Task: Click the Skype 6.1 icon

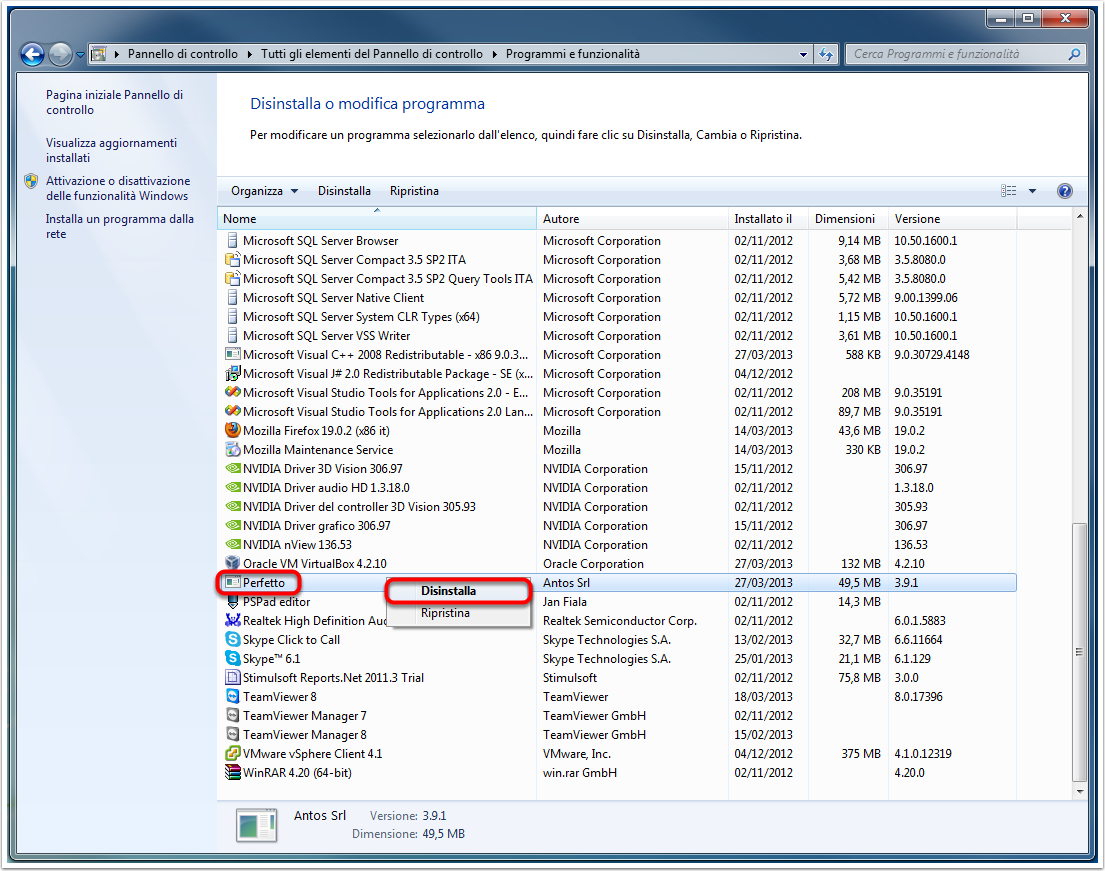Action: point(233,658)
